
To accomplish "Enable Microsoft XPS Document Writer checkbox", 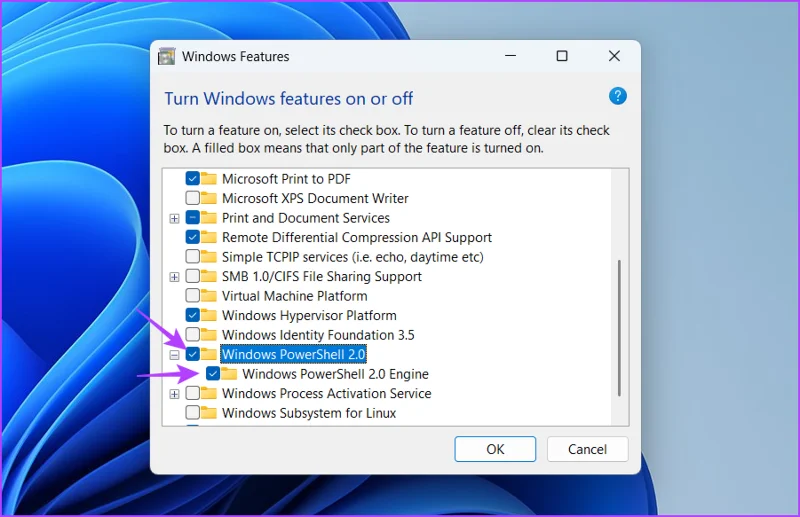I will (x=192, y=198).
